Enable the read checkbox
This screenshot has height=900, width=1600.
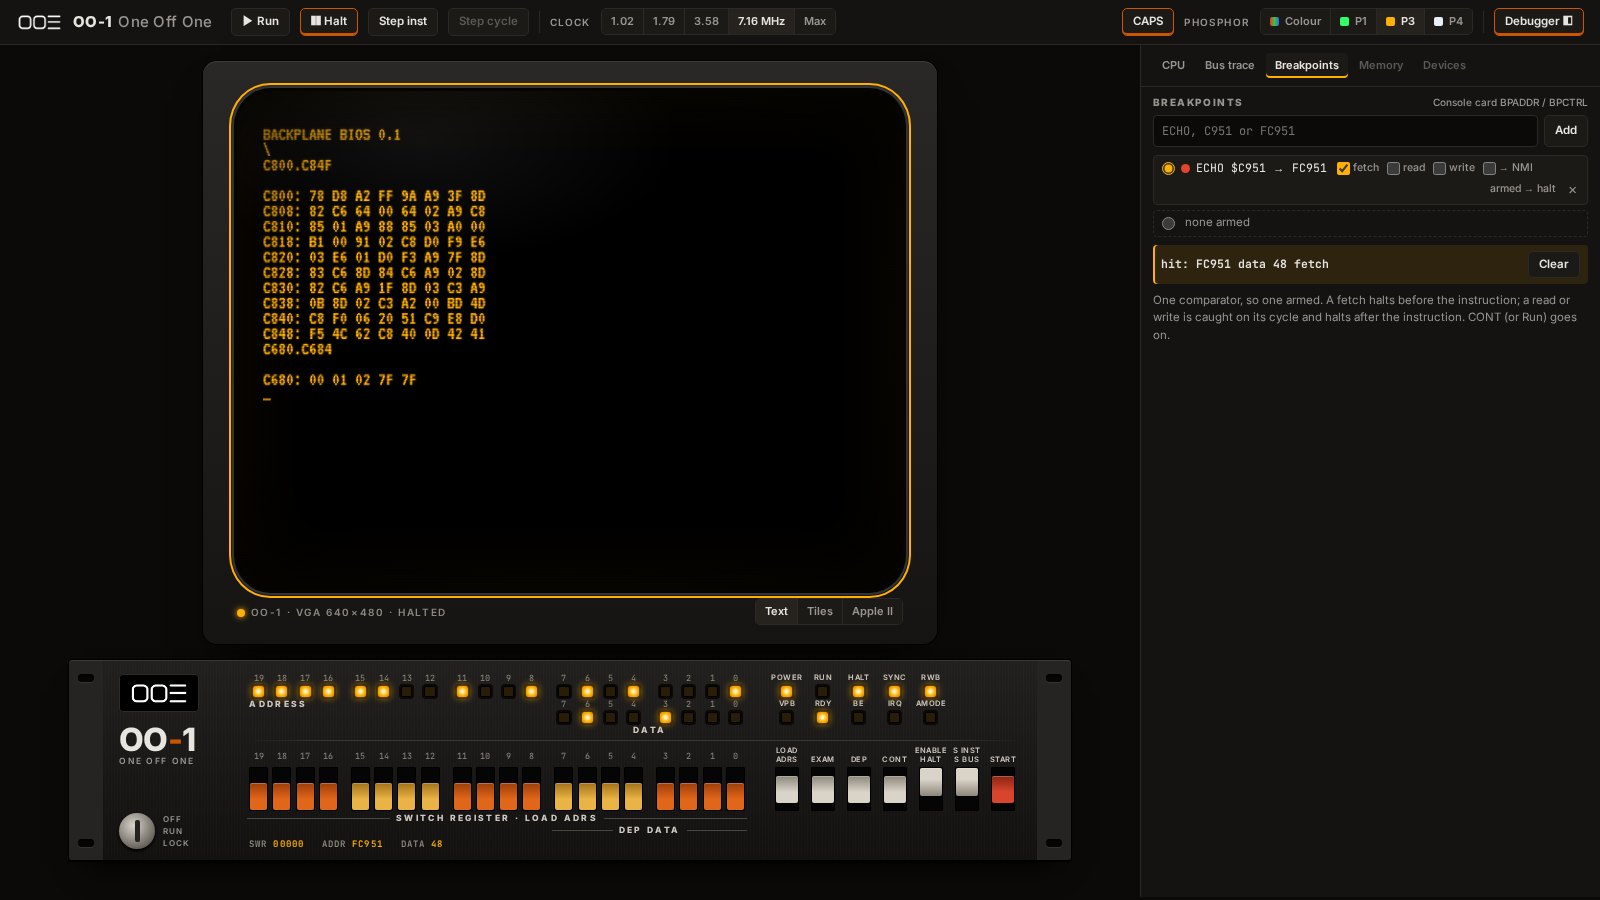pyautogui.click(x=1393, y=168)
